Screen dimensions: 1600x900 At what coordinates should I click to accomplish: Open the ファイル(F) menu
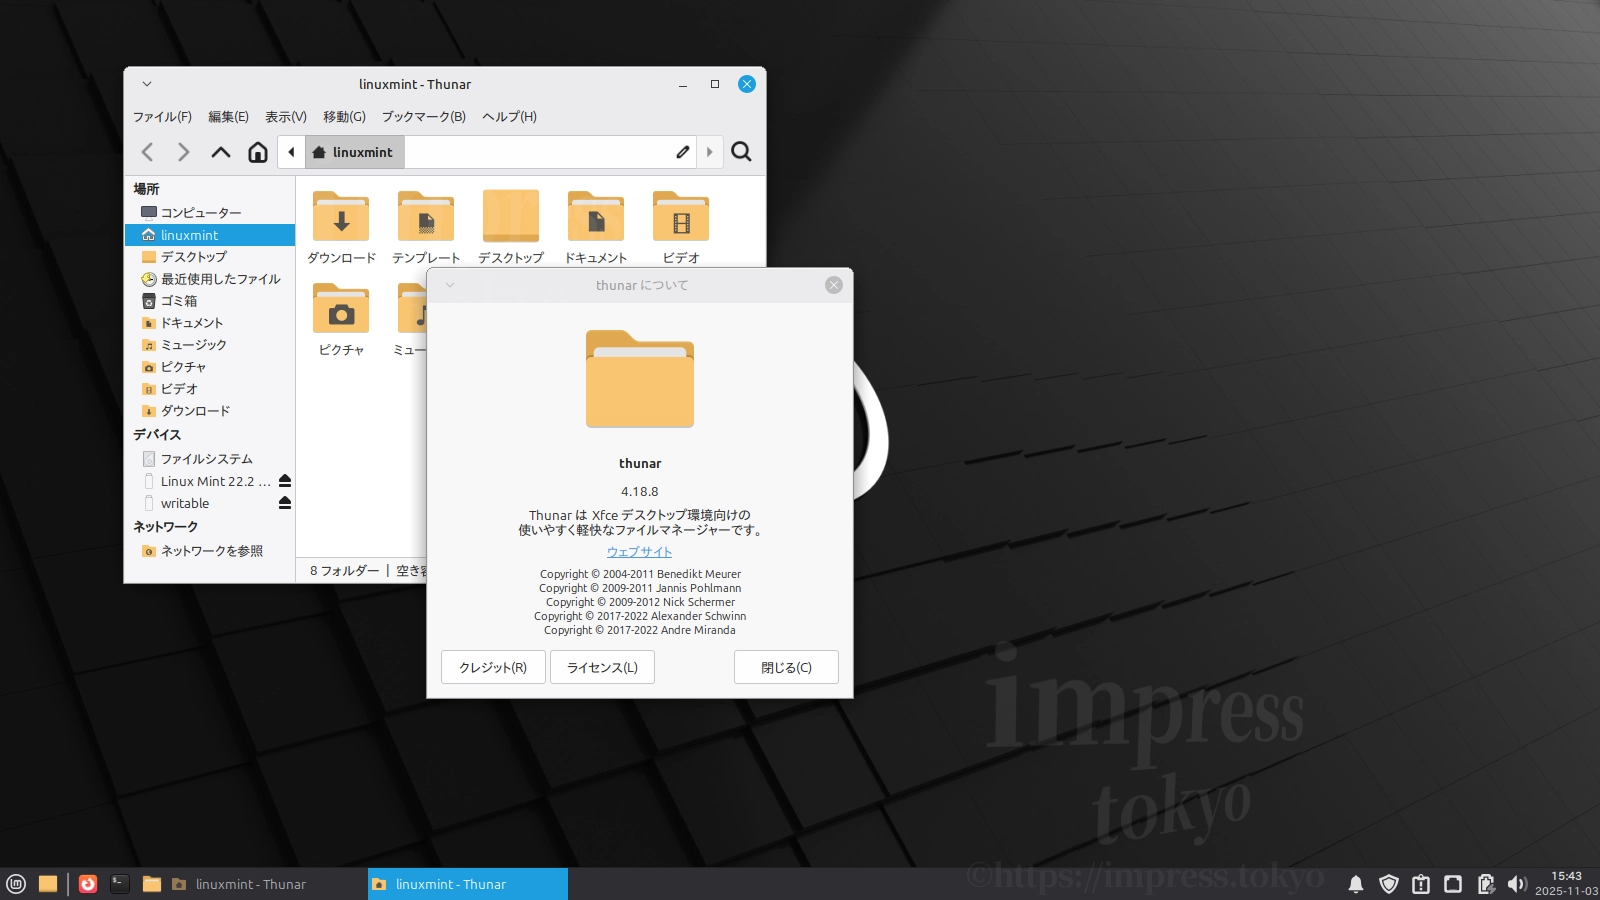162,117
